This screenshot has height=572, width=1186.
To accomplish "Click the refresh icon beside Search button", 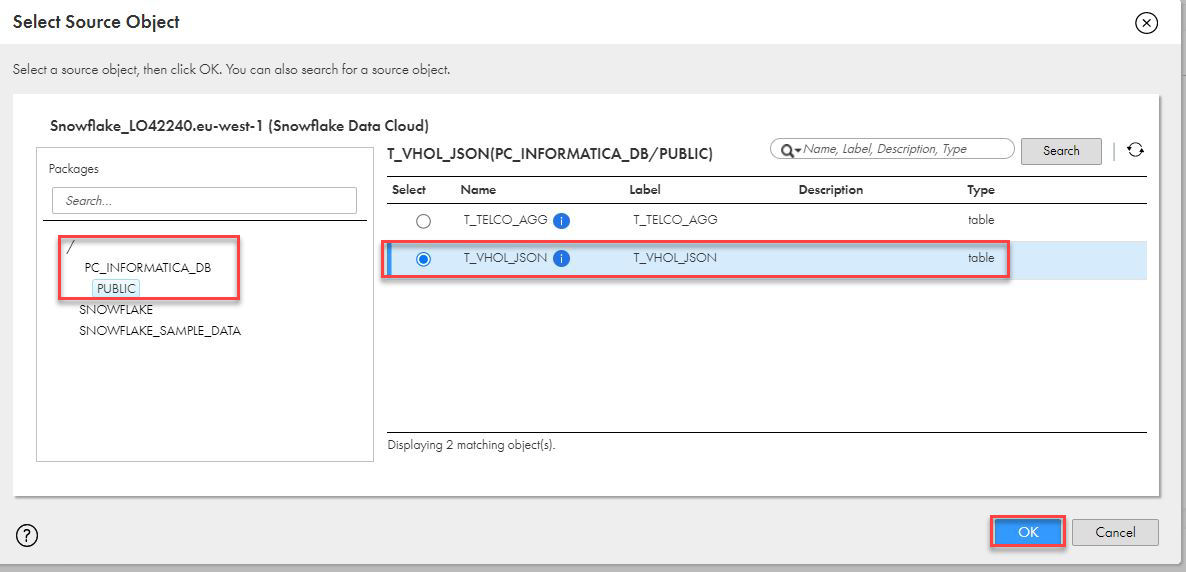I will (x=1135, y=150).
